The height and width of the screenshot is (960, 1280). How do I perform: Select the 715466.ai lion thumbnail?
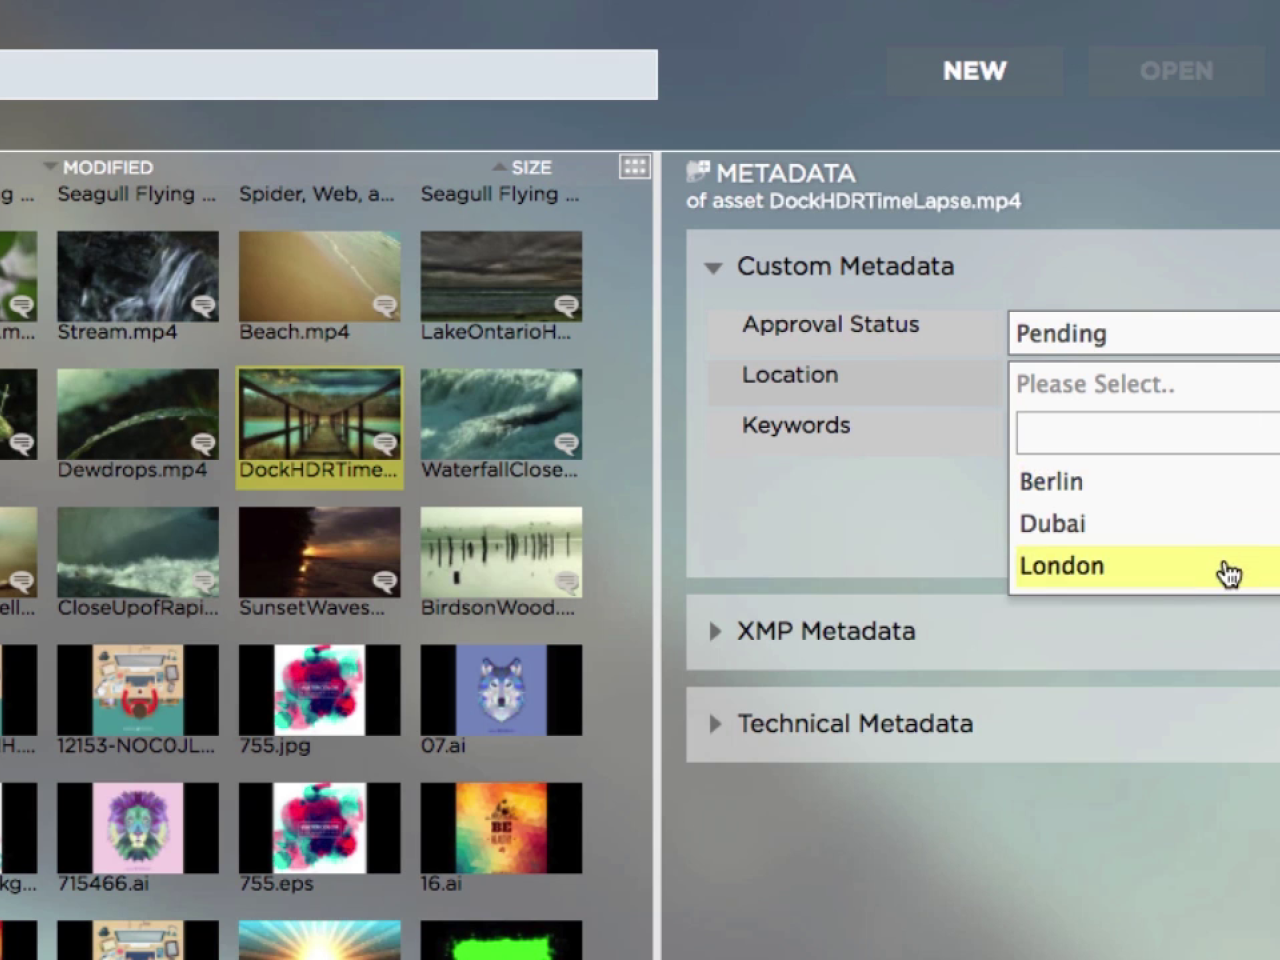tap(138, 828)
